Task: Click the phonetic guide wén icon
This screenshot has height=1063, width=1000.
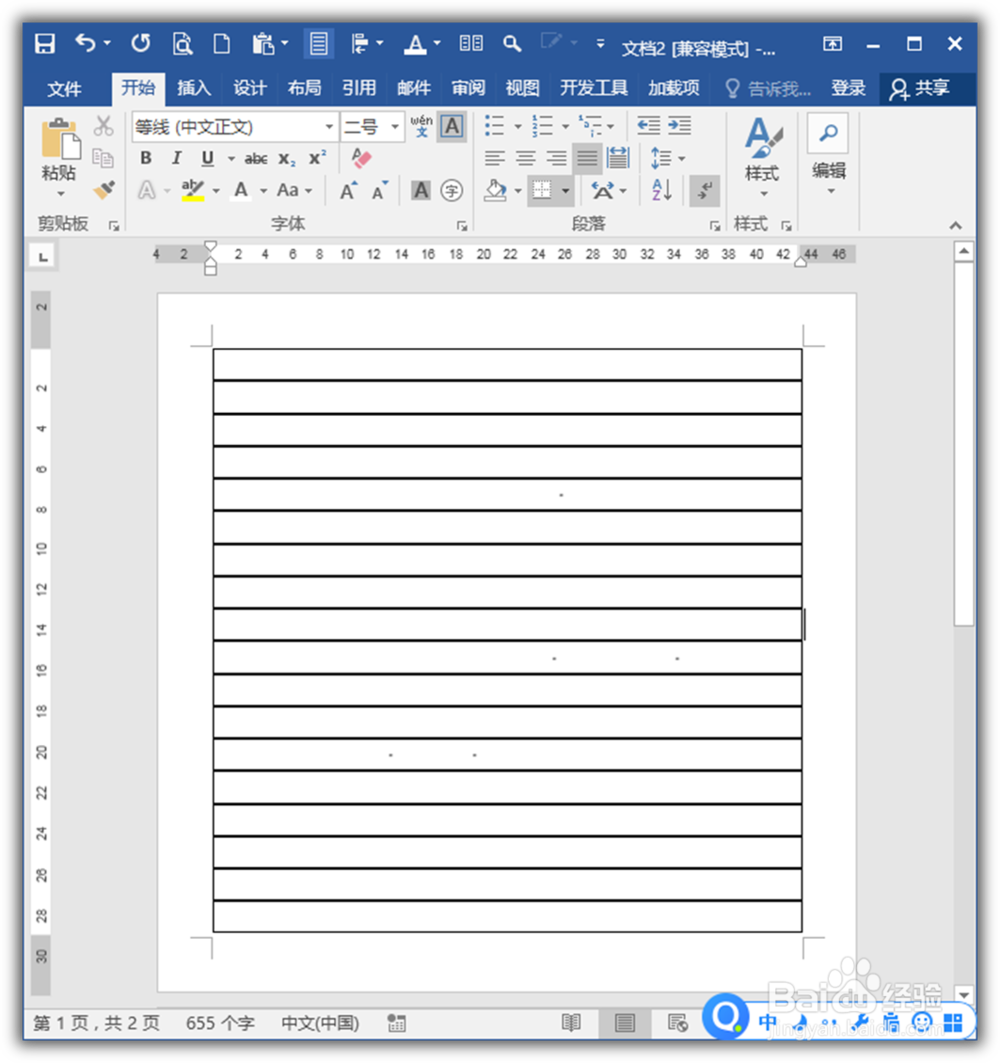Action: pyautogui.click(x=421, y=126)
